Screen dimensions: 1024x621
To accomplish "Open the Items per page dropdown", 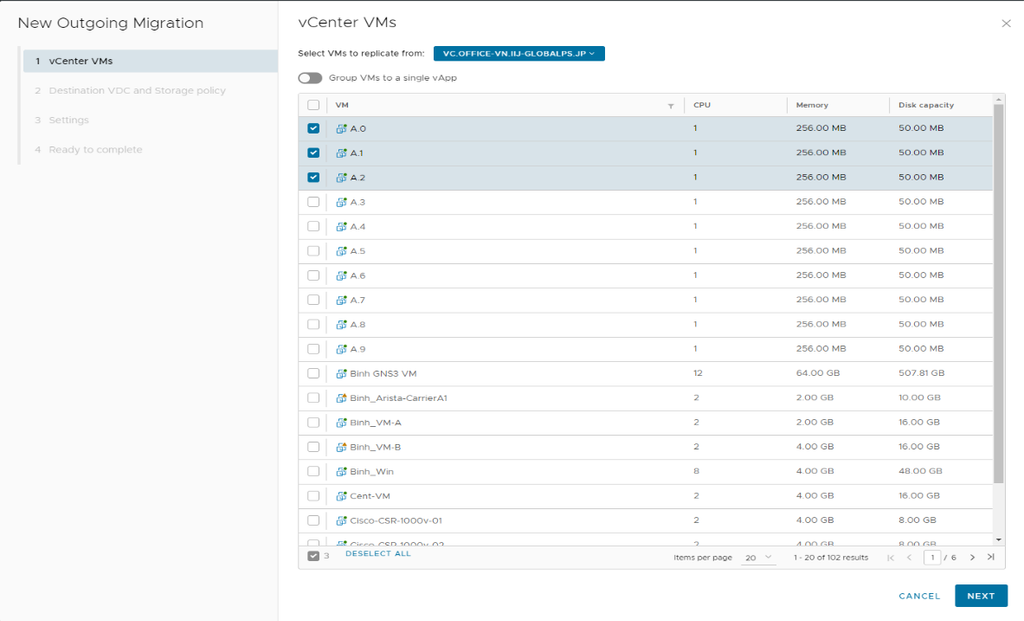I will [x=757, y=557].
